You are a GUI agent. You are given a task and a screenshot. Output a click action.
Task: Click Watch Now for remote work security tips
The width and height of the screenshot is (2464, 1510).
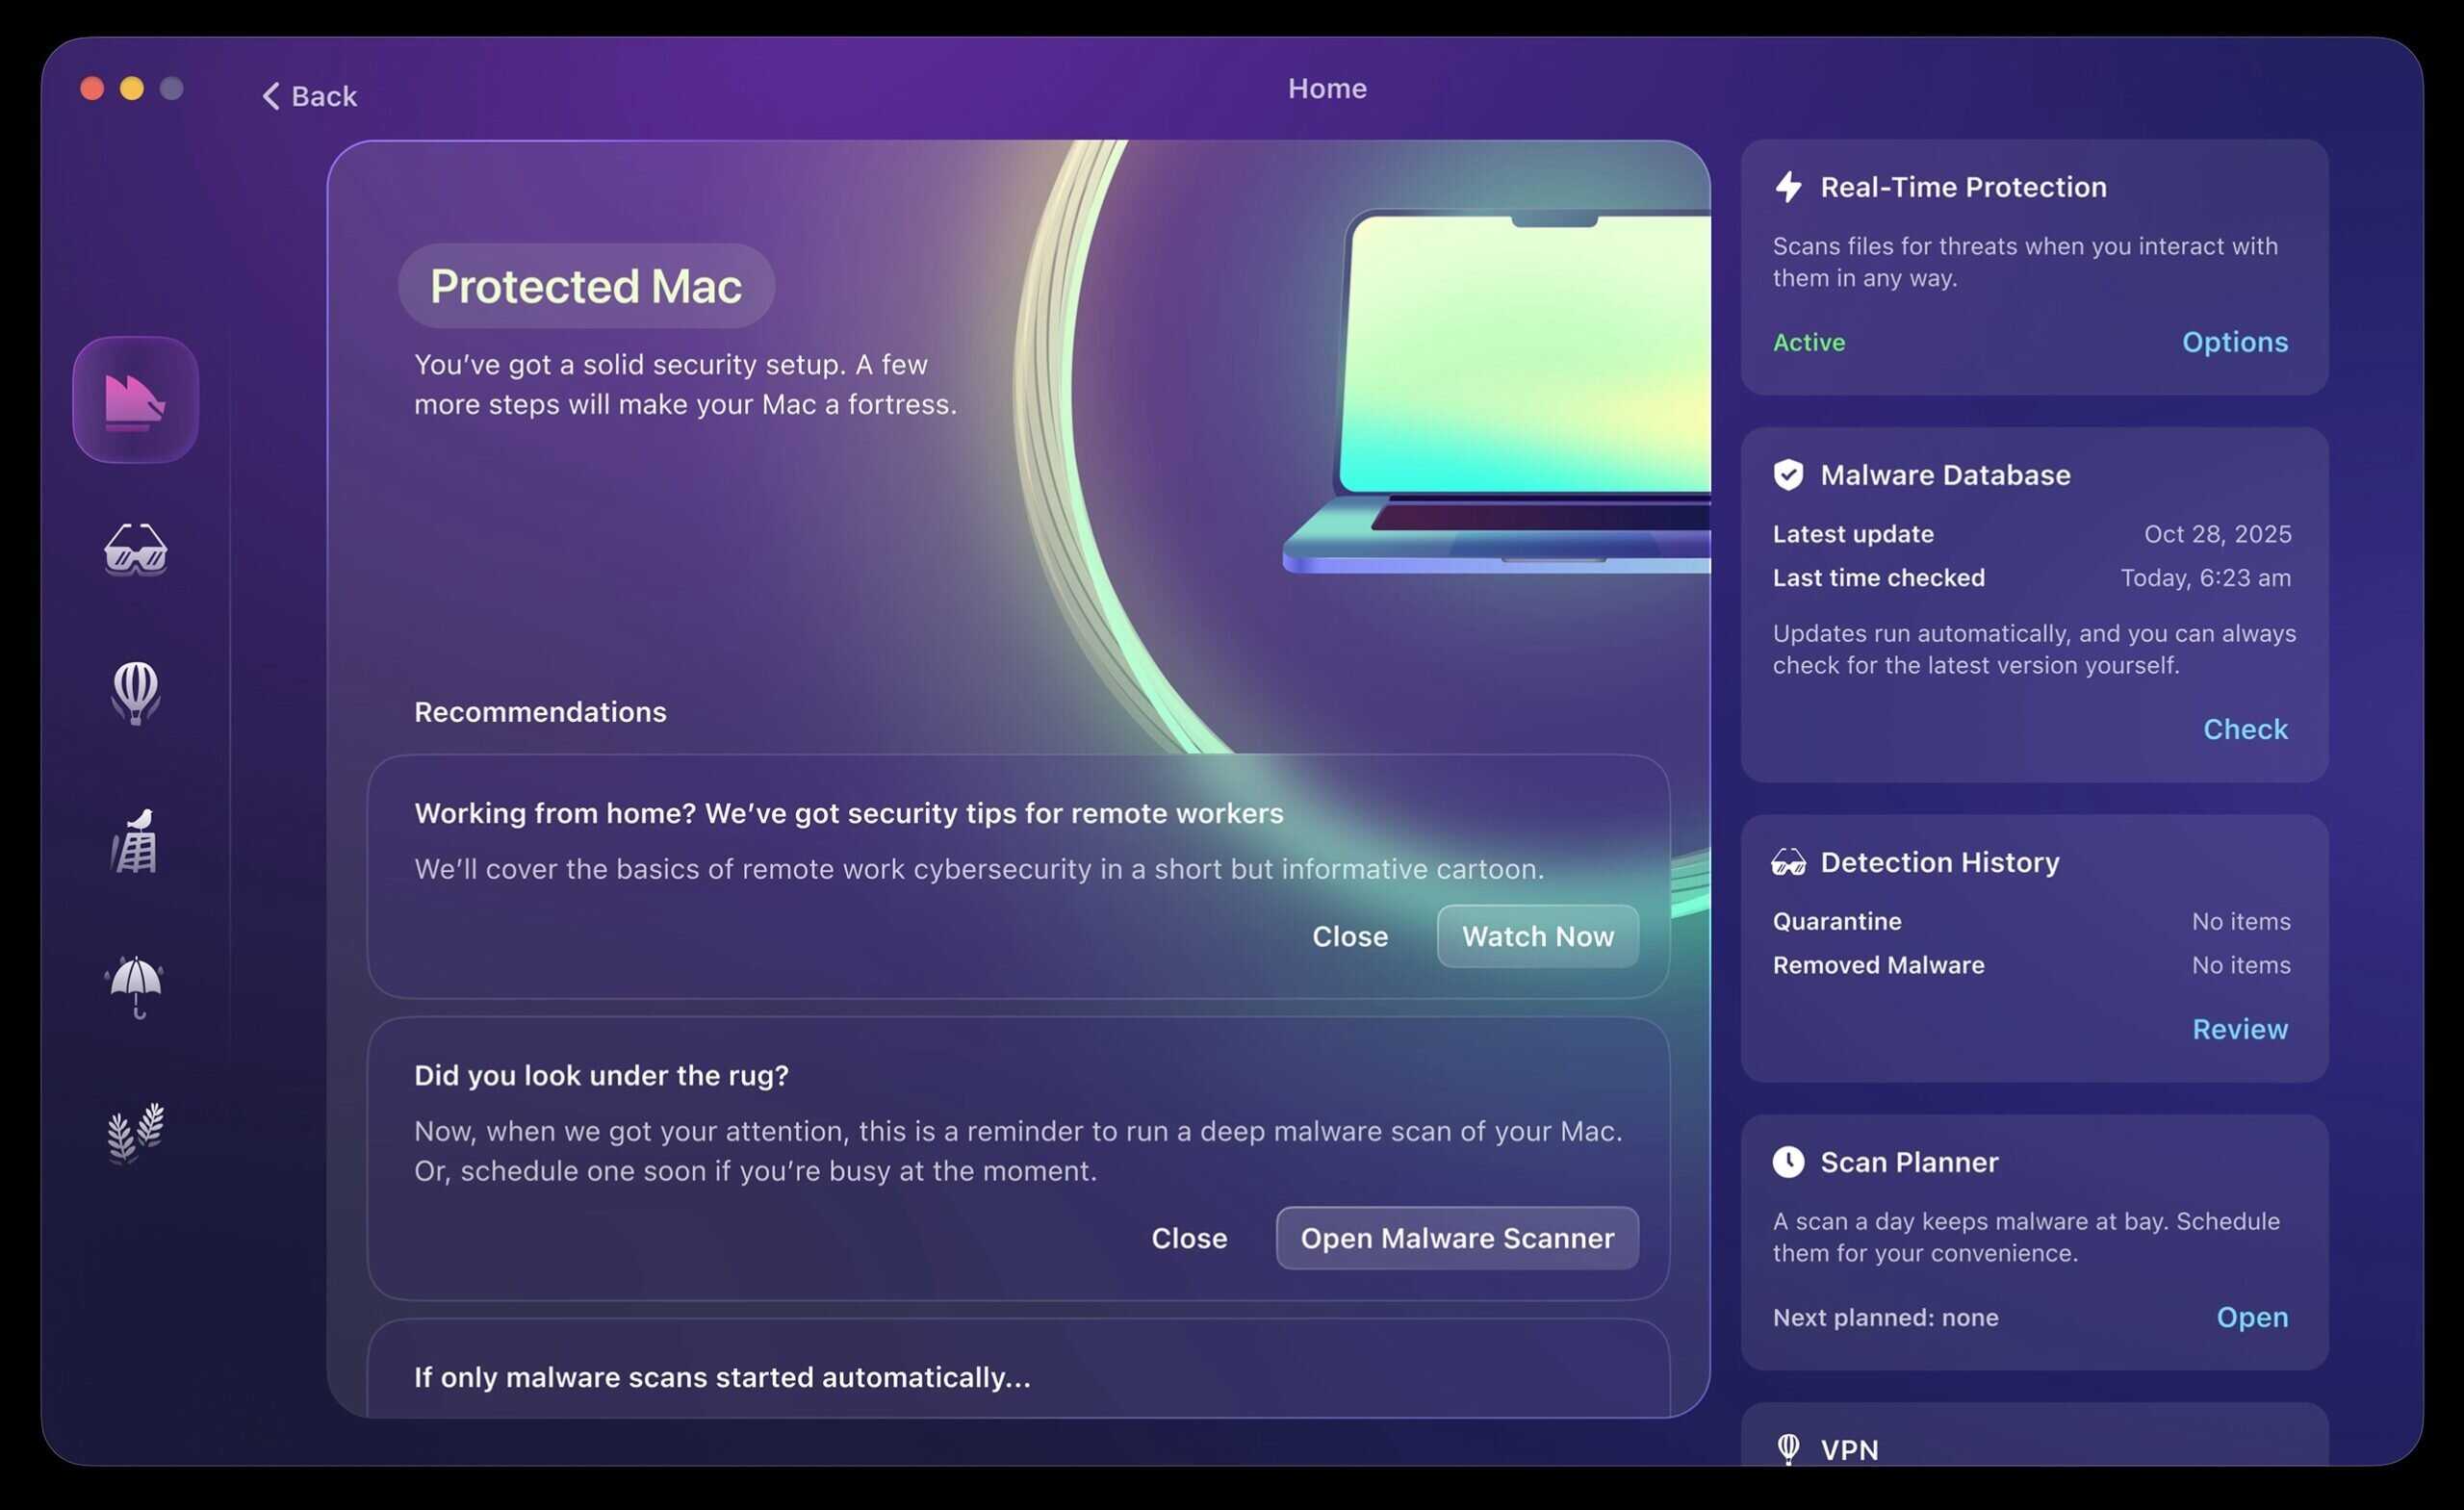[1537, 936]
